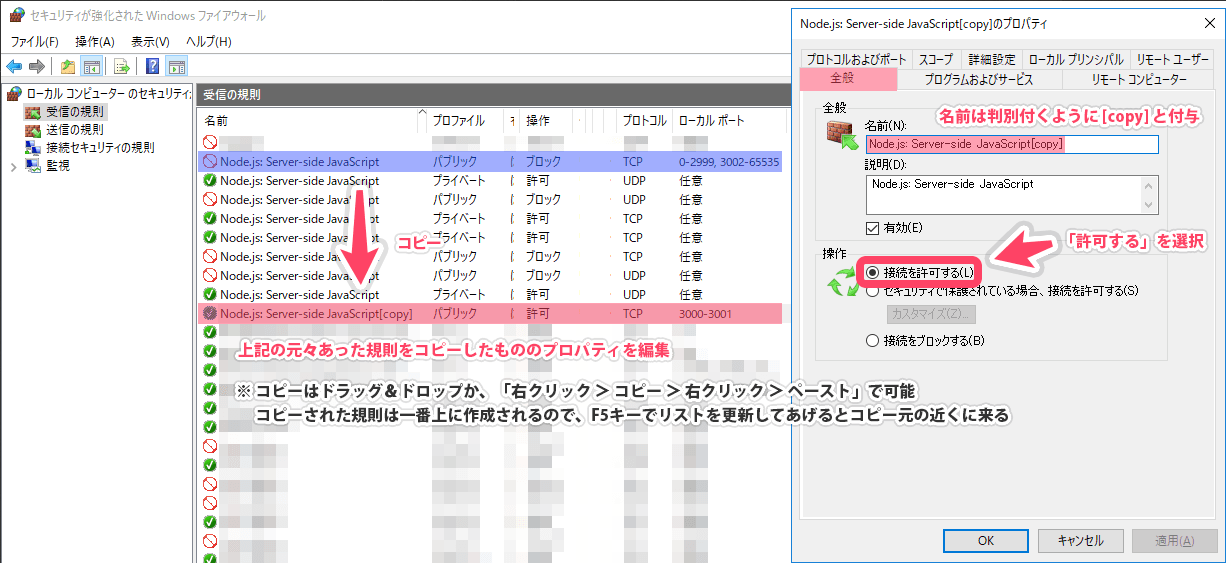Click the 受信の規則 inbound rules icon
Image resolution: width=1226 pixels, height=563 pixels.
33,111
